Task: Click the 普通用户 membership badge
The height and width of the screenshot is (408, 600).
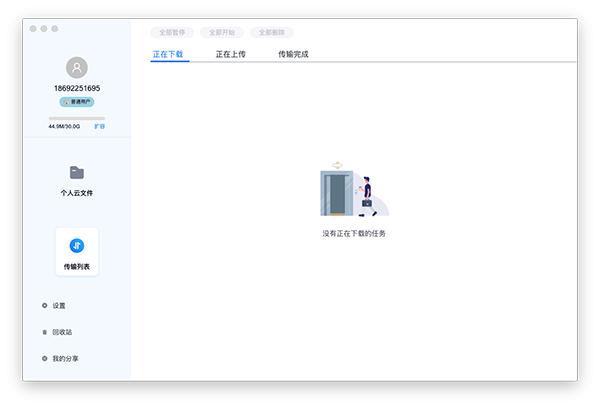Action: click(x=77, y=102)
